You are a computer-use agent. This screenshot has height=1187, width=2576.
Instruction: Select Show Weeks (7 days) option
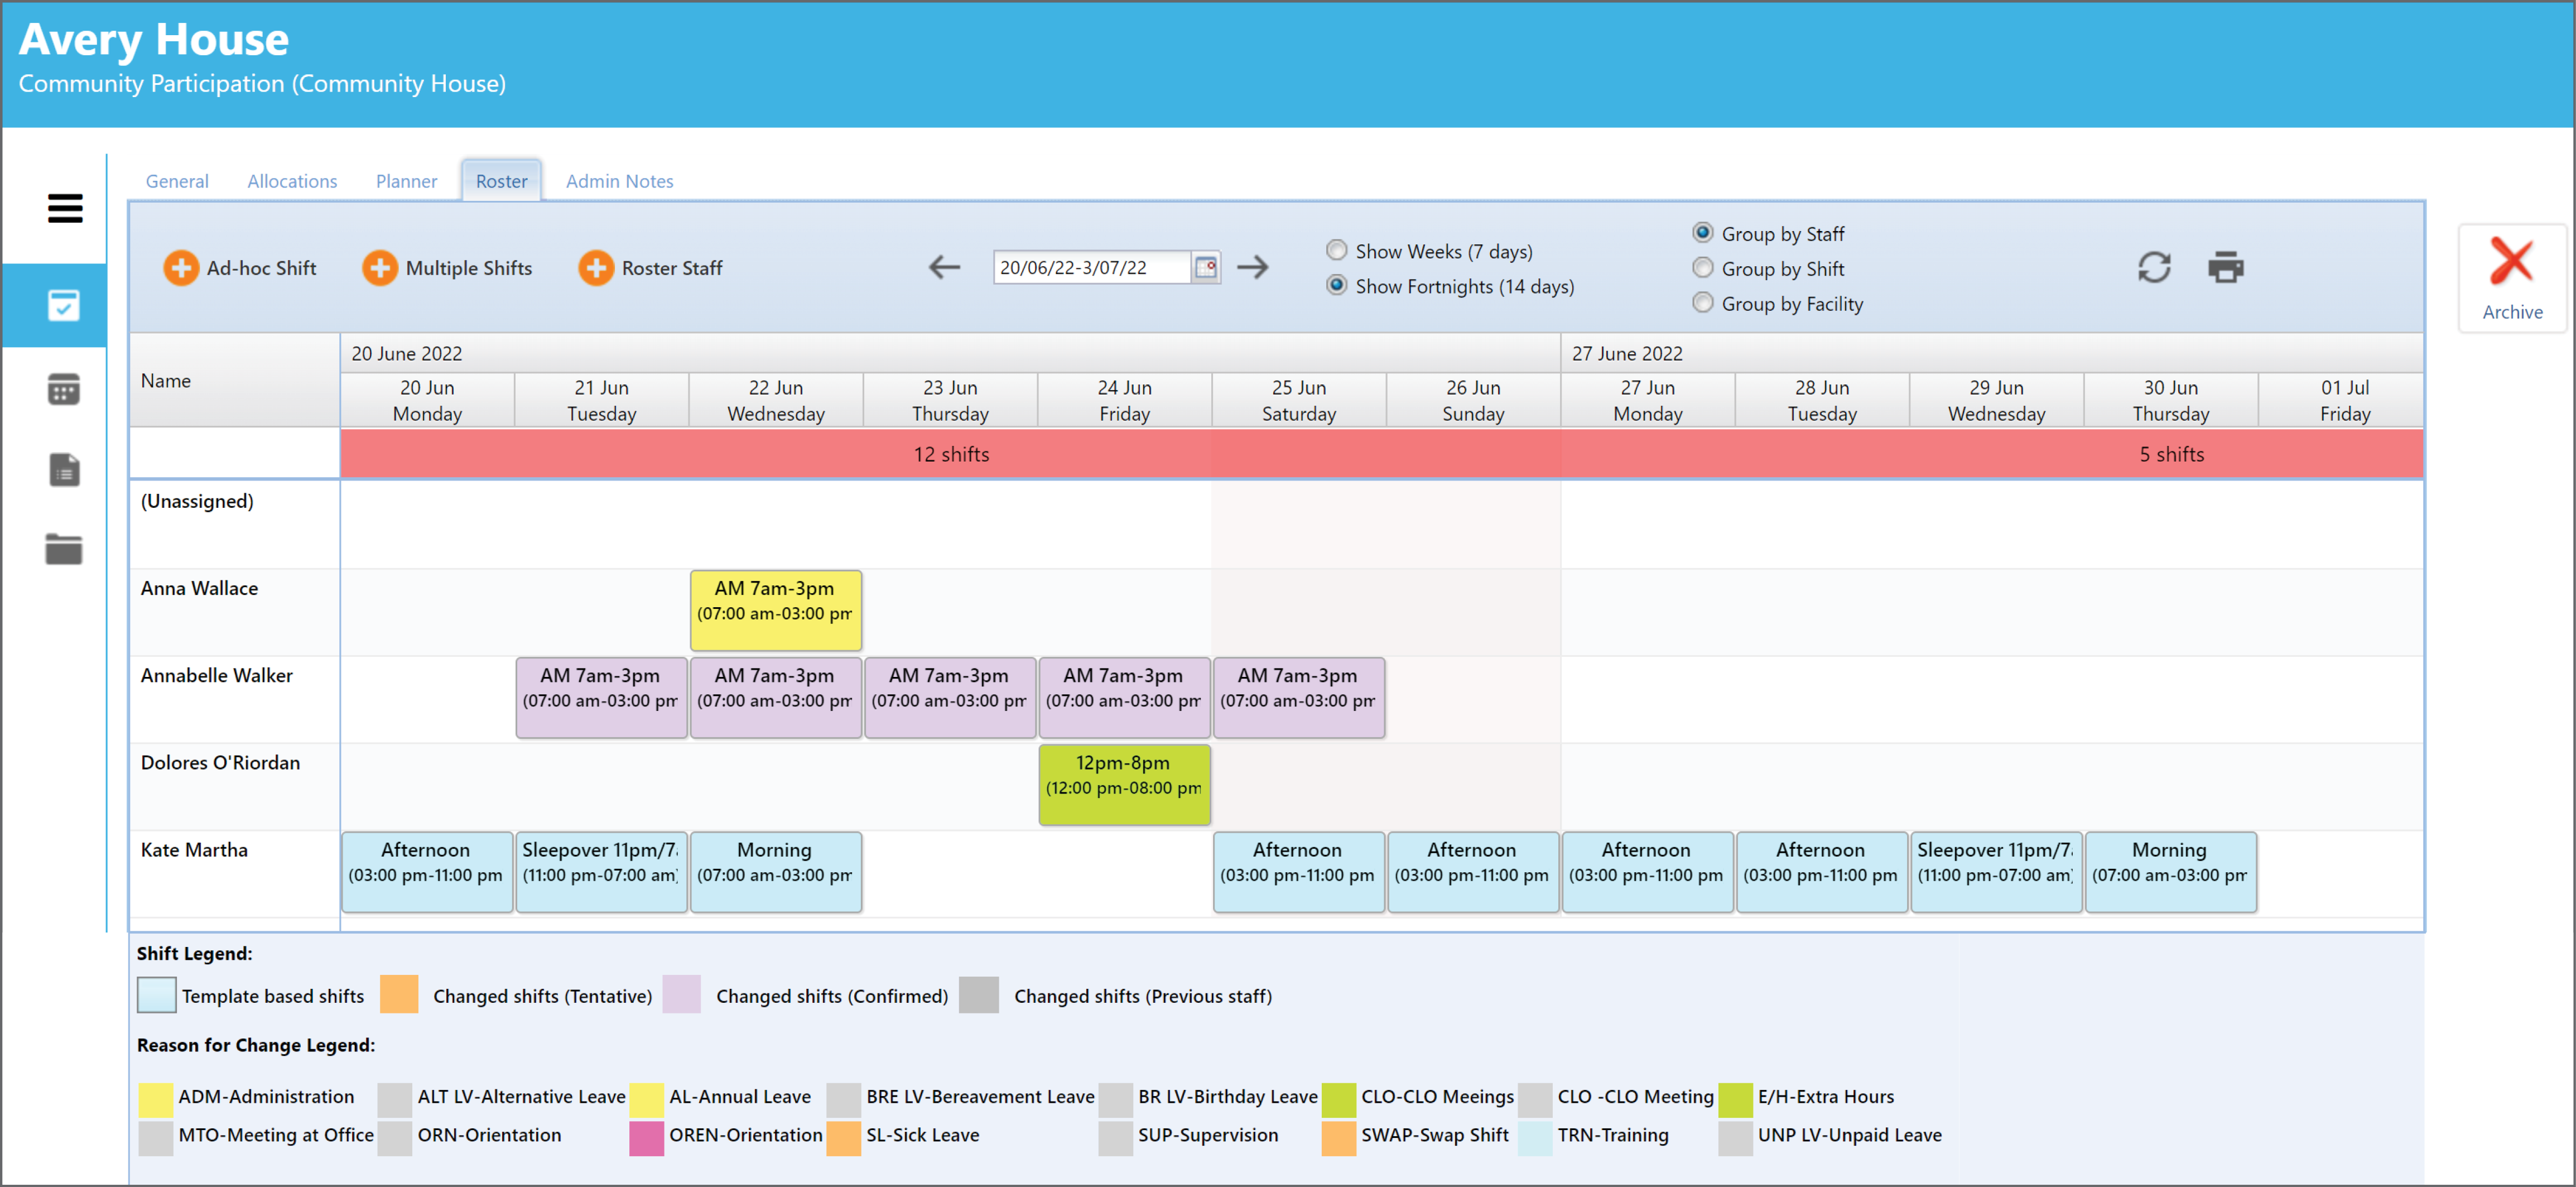1336,250
